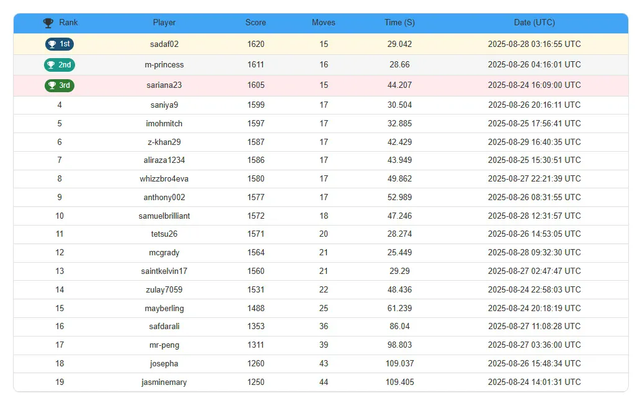
Task: Select player name imohmitch
Action: point(164,124)
